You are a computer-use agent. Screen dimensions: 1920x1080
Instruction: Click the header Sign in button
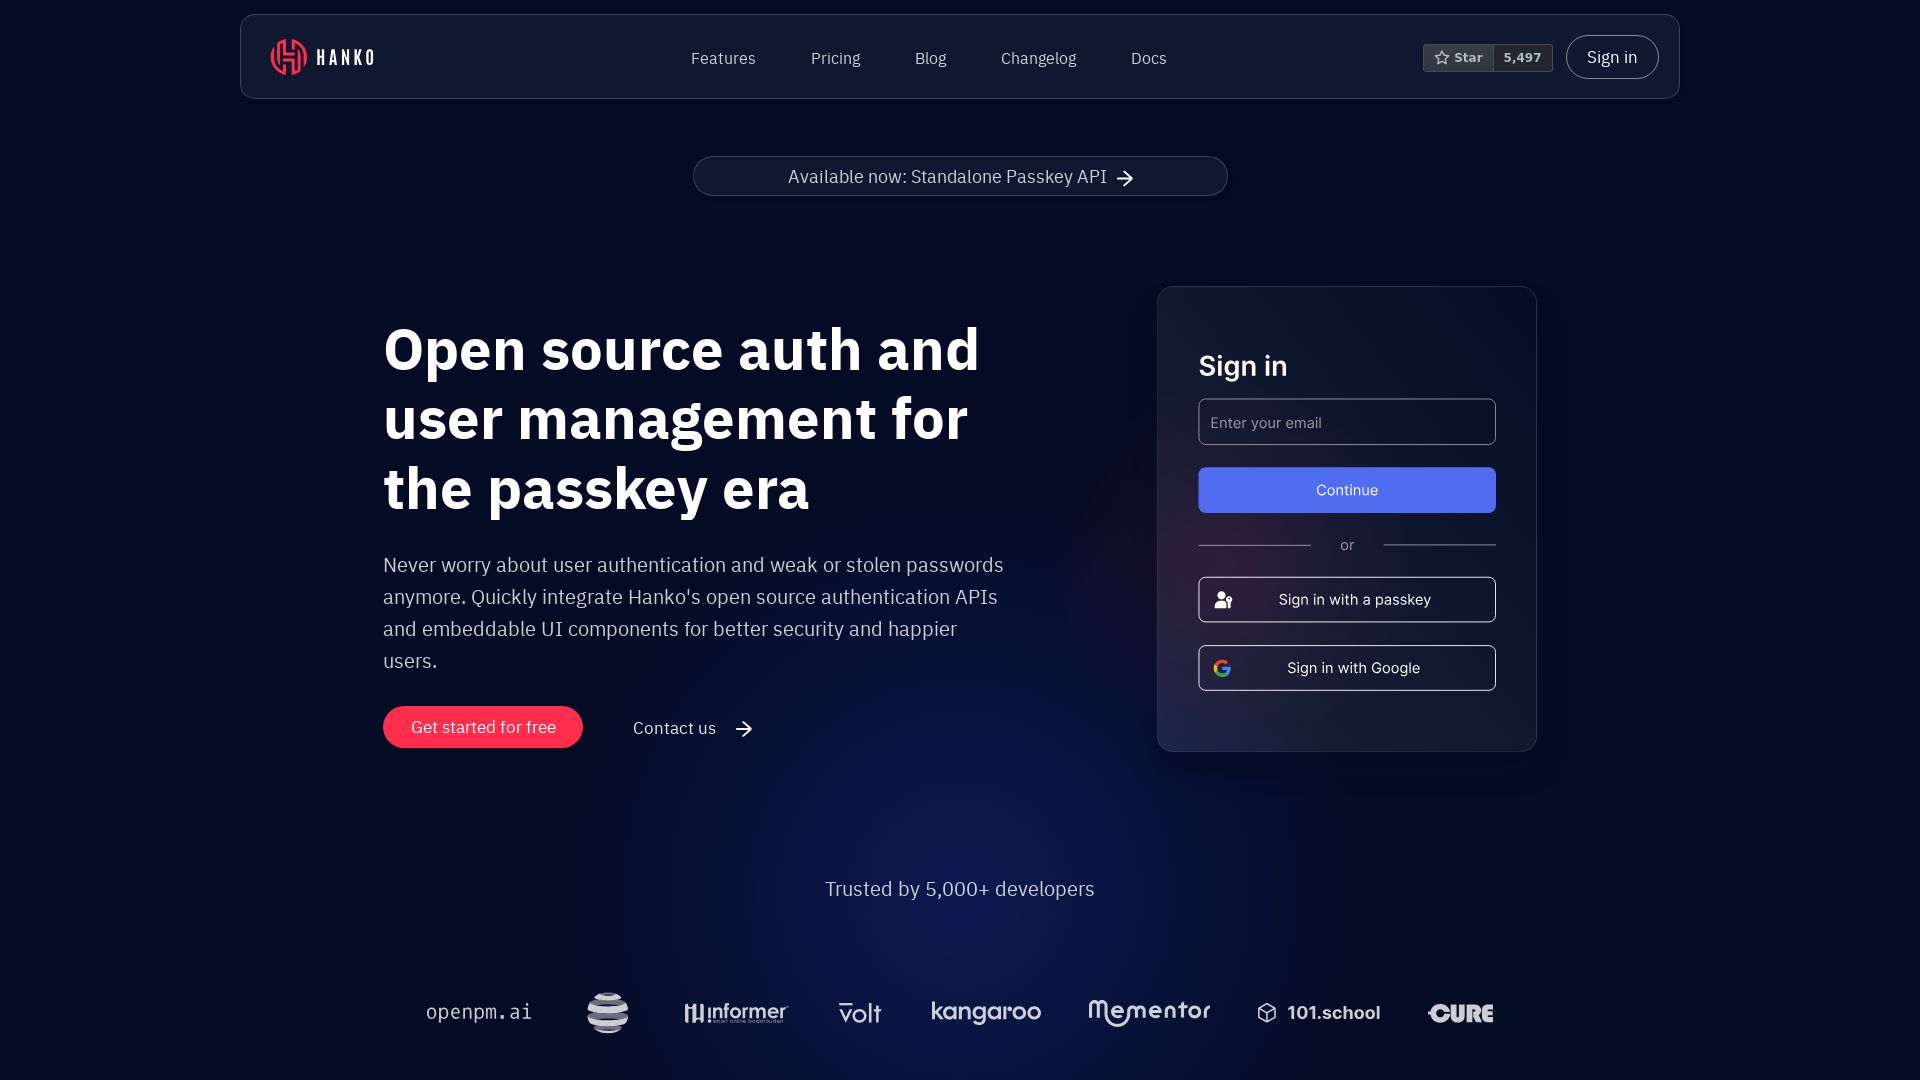[1611, 57]
